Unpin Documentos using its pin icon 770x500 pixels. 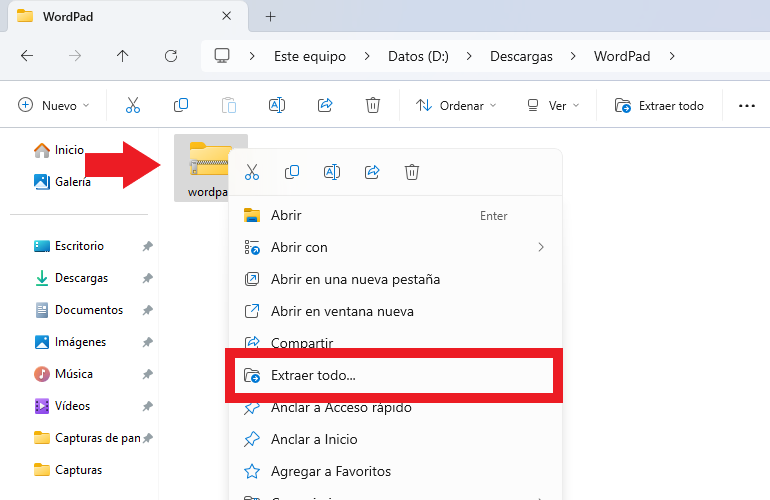(x=147, y=310)
